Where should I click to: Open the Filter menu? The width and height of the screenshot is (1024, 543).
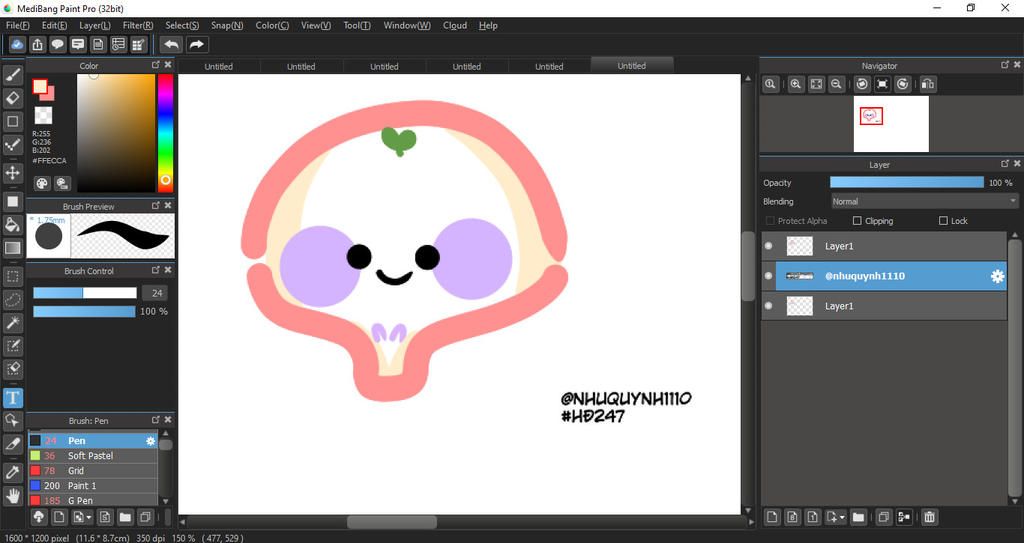tap(138, 25)
